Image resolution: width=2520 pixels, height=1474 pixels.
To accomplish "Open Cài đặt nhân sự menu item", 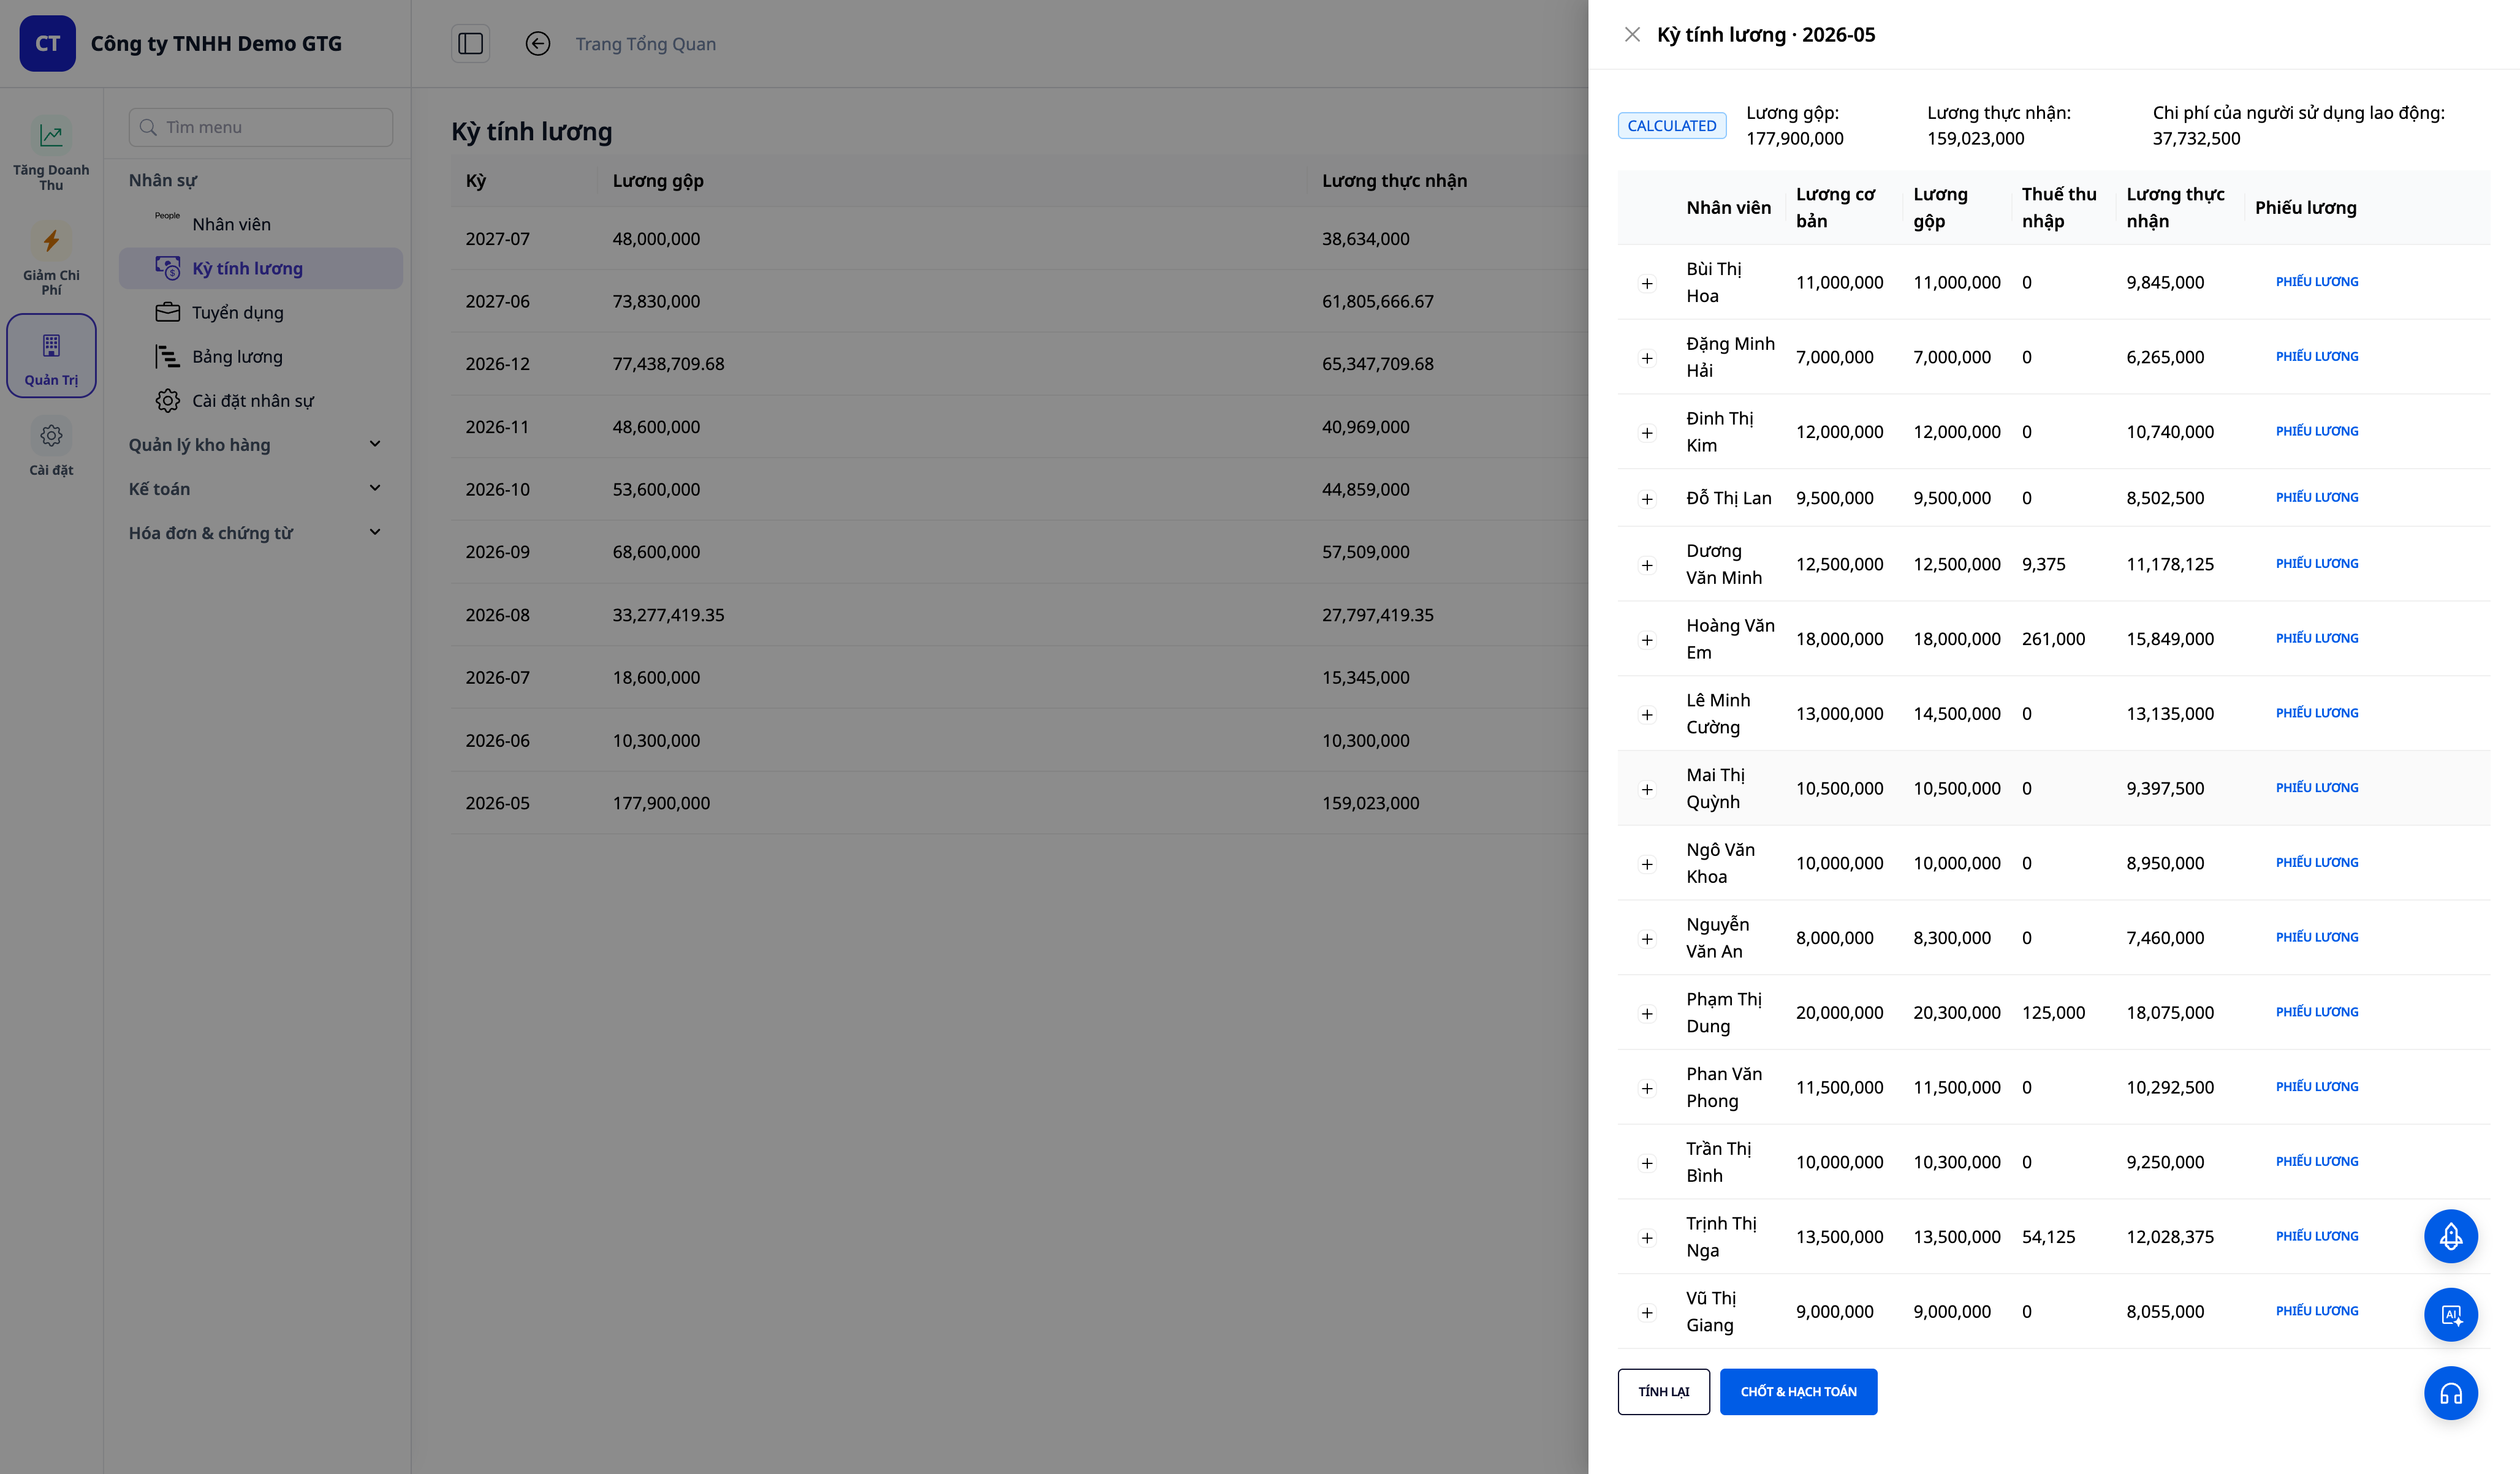I will tap(260, 400).
